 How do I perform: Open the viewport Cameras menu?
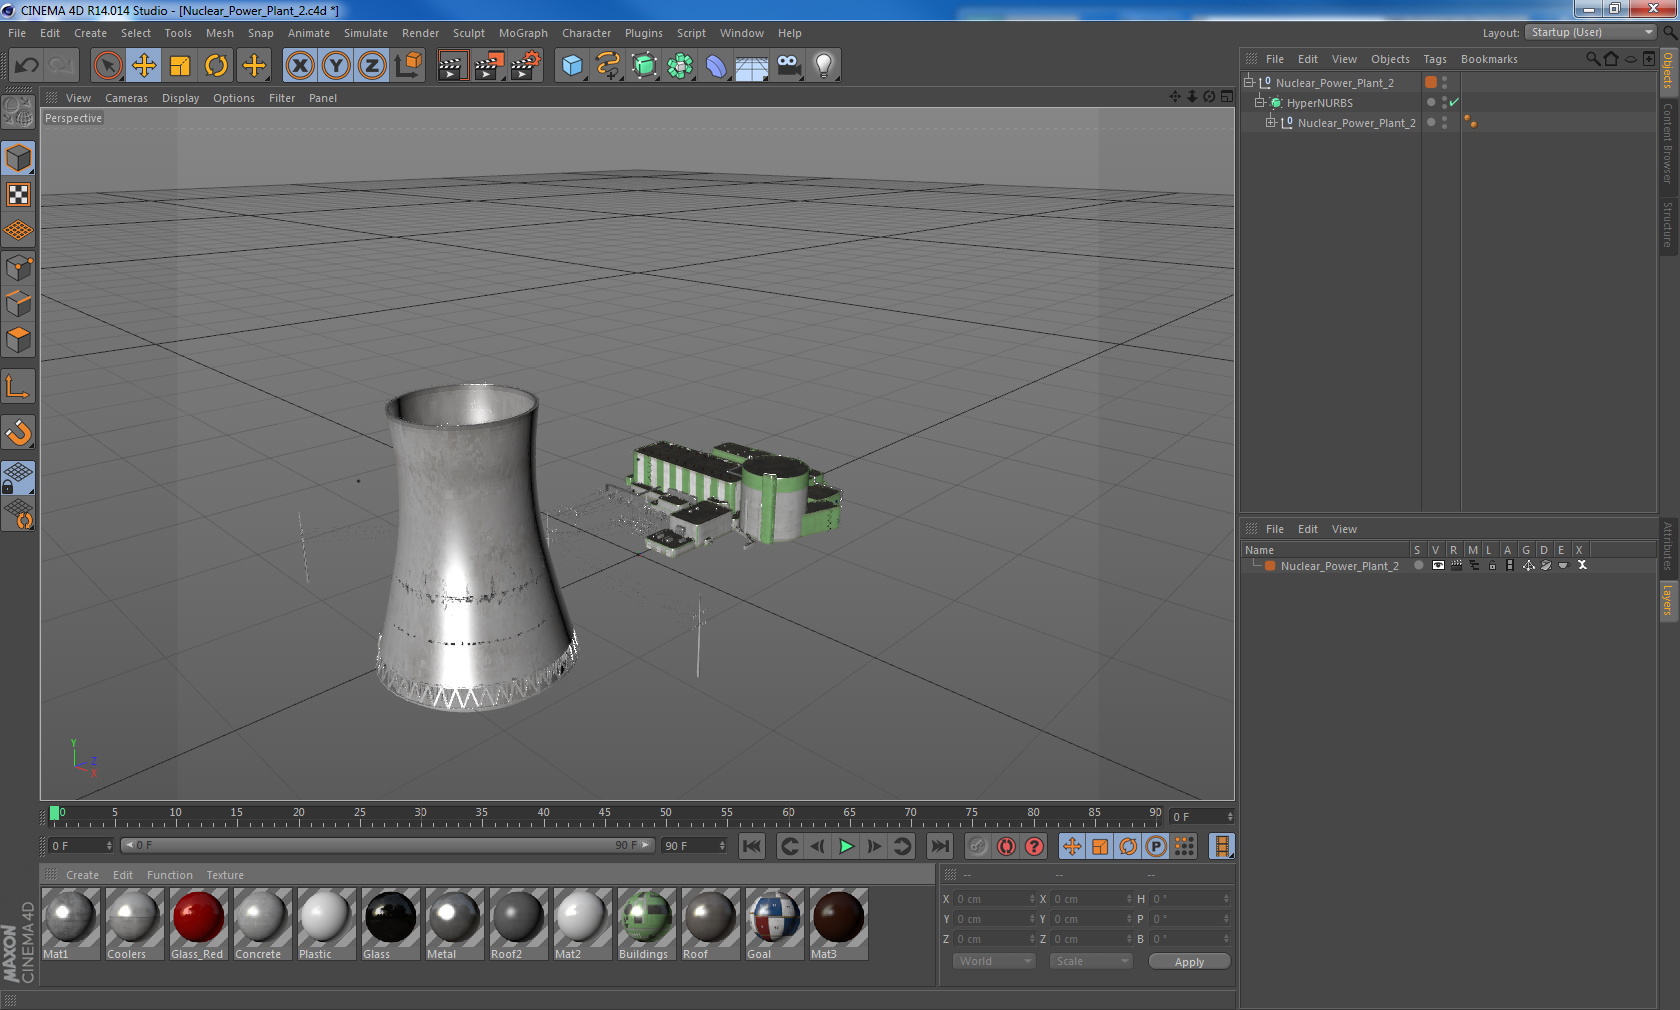tap(126, 98)
